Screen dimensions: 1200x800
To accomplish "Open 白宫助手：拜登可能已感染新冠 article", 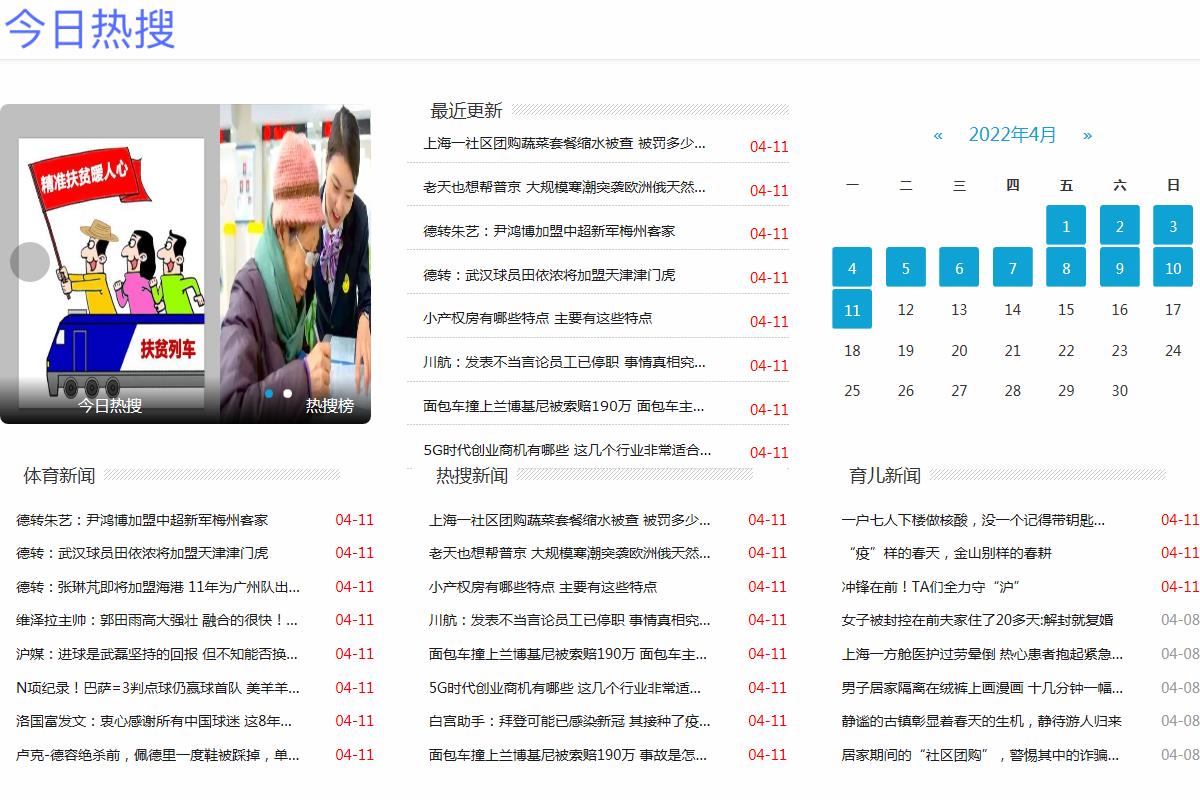I will coord(570,721).
